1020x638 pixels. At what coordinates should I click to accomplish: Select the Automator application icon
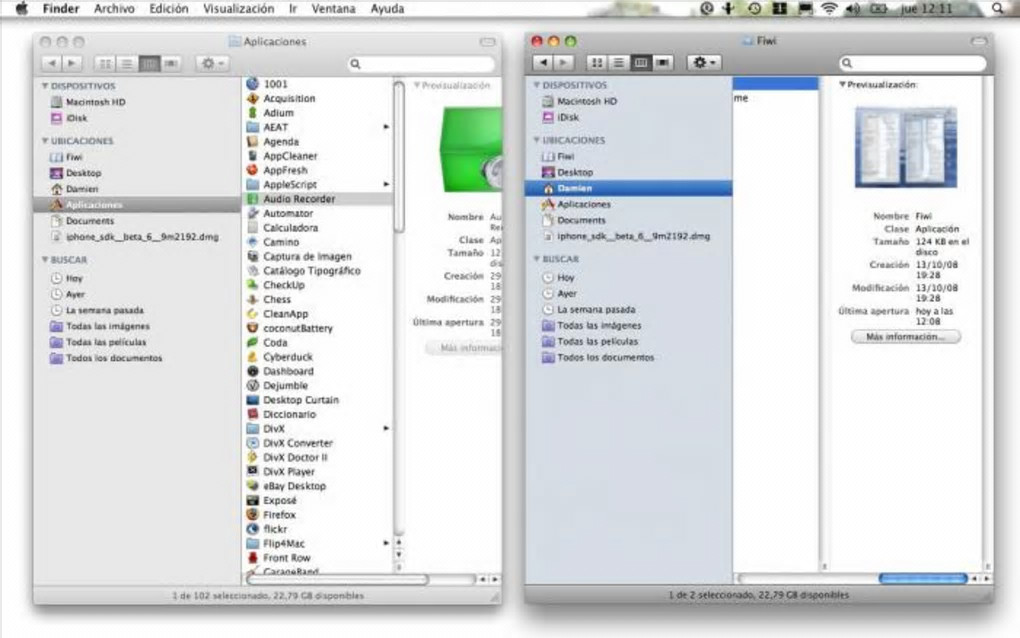click(253, 213)
